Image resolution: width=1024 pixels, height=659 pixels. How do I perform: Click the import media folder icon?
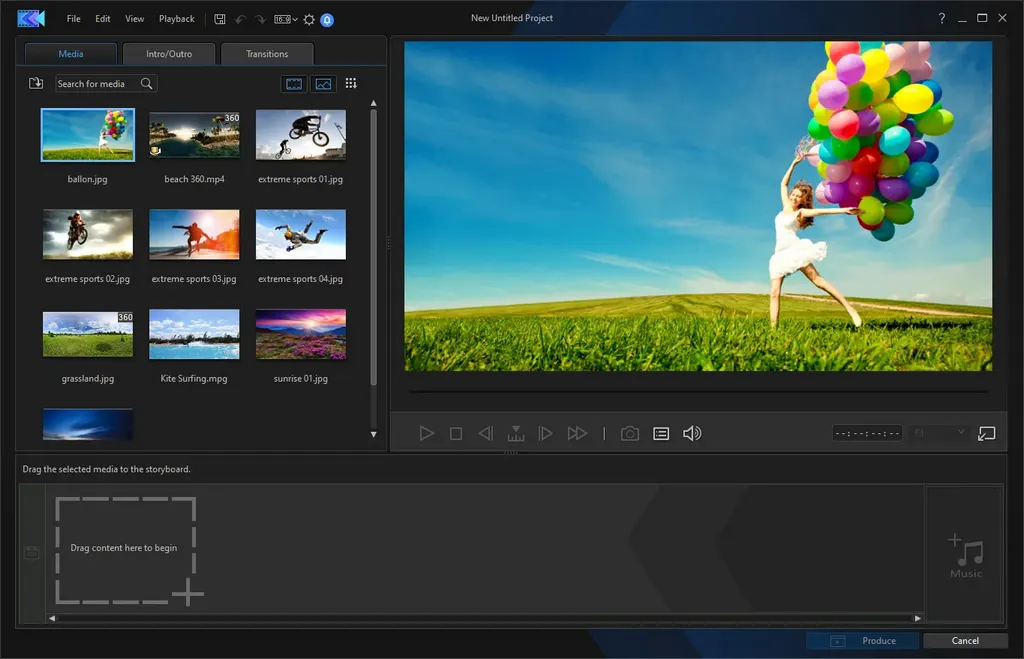[36, 83]
